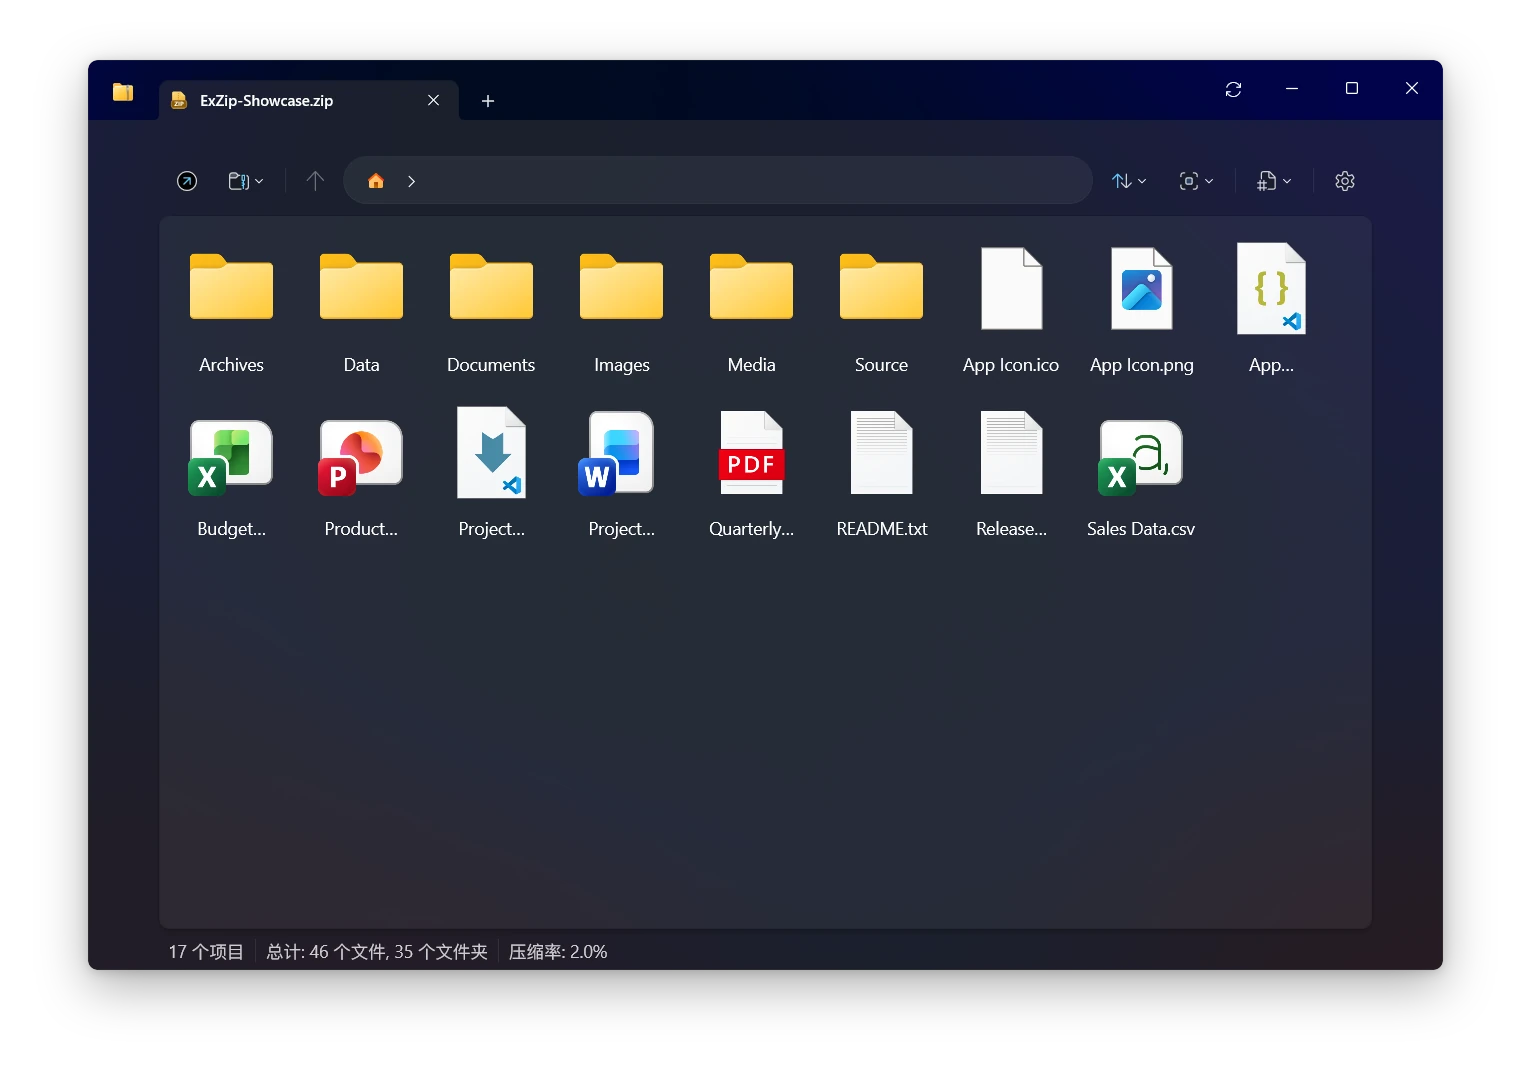Viewport: 1531px width, 1086px height.
Task: Click the orange home icon in path bar
Action: (x=376, y=181)
